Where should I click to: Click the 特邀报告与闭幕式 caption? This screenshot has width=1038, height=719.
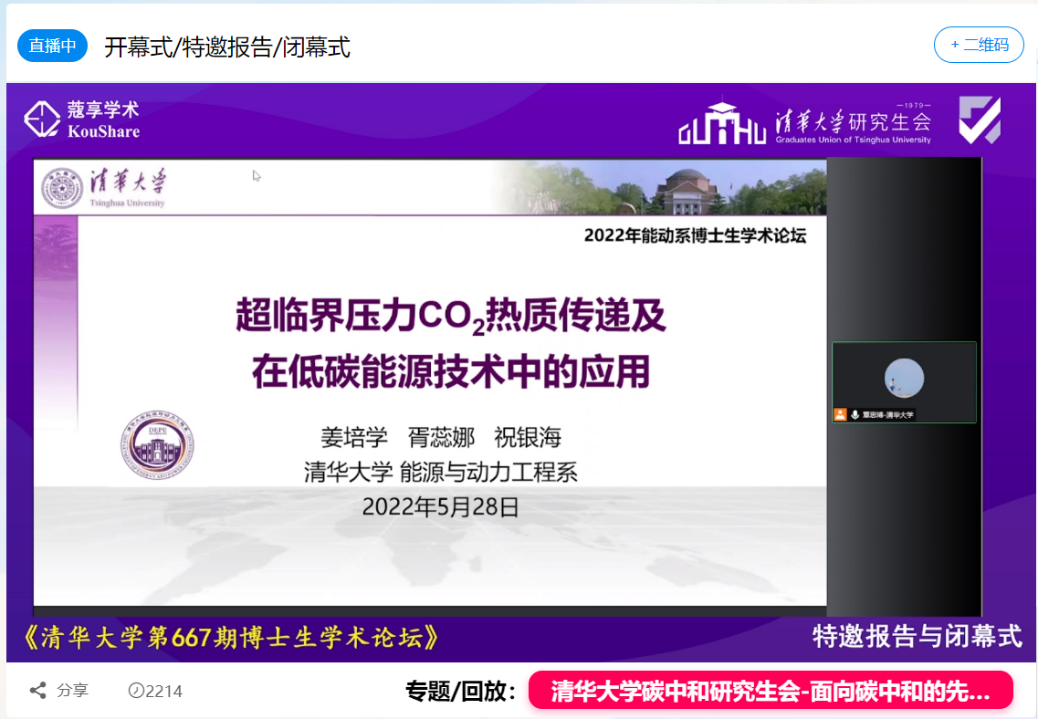click(917, 636)
